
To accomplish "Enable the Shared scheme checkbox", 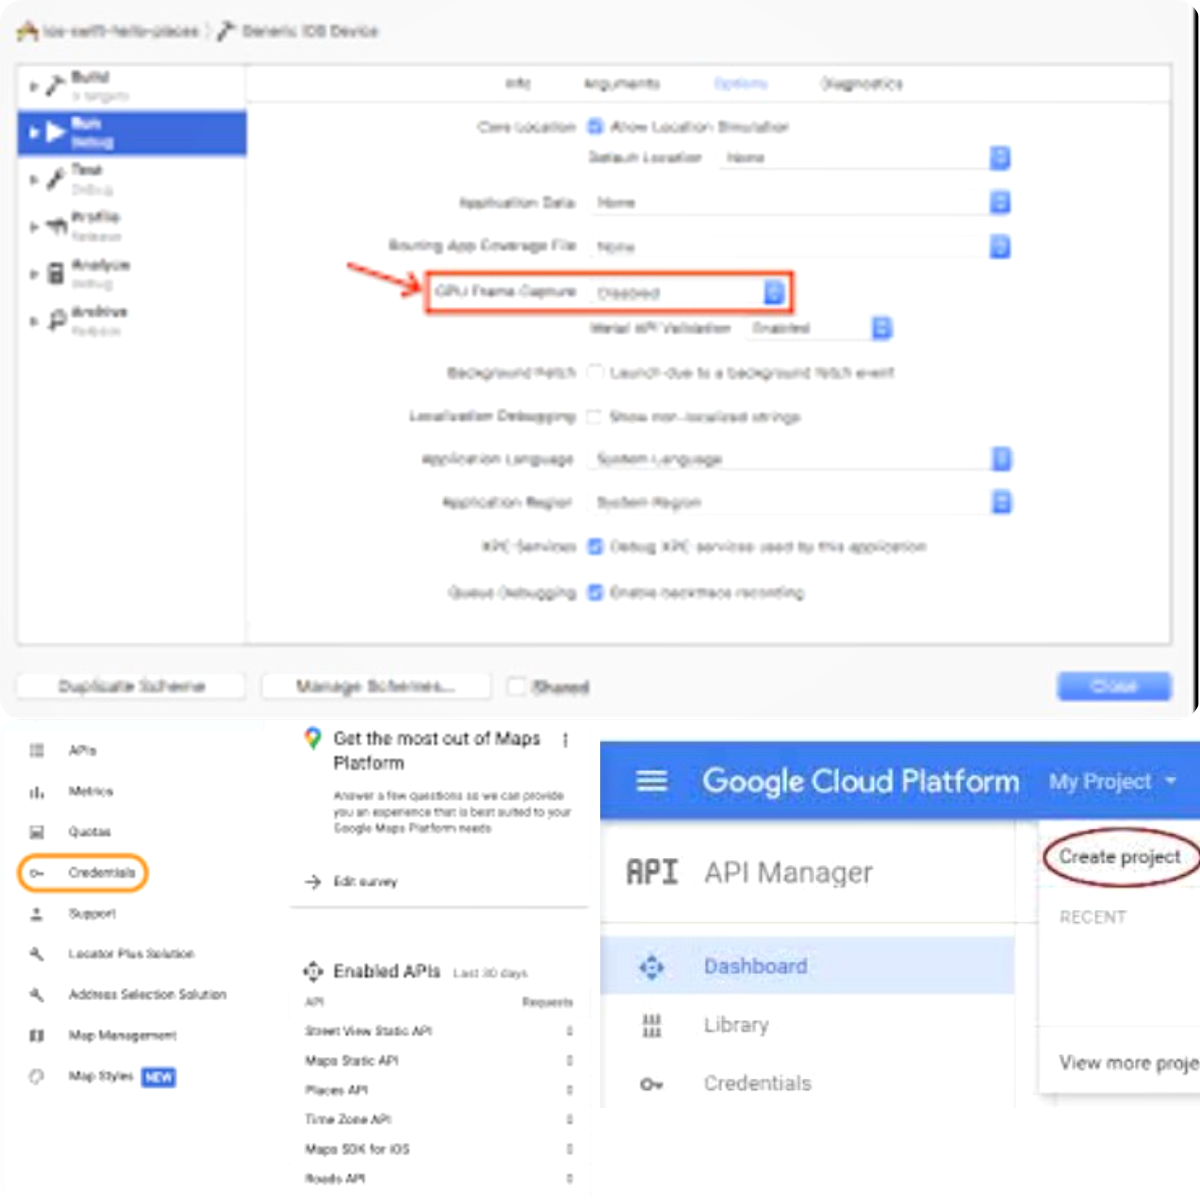I will pyautogui.click(x=516, y=686).
